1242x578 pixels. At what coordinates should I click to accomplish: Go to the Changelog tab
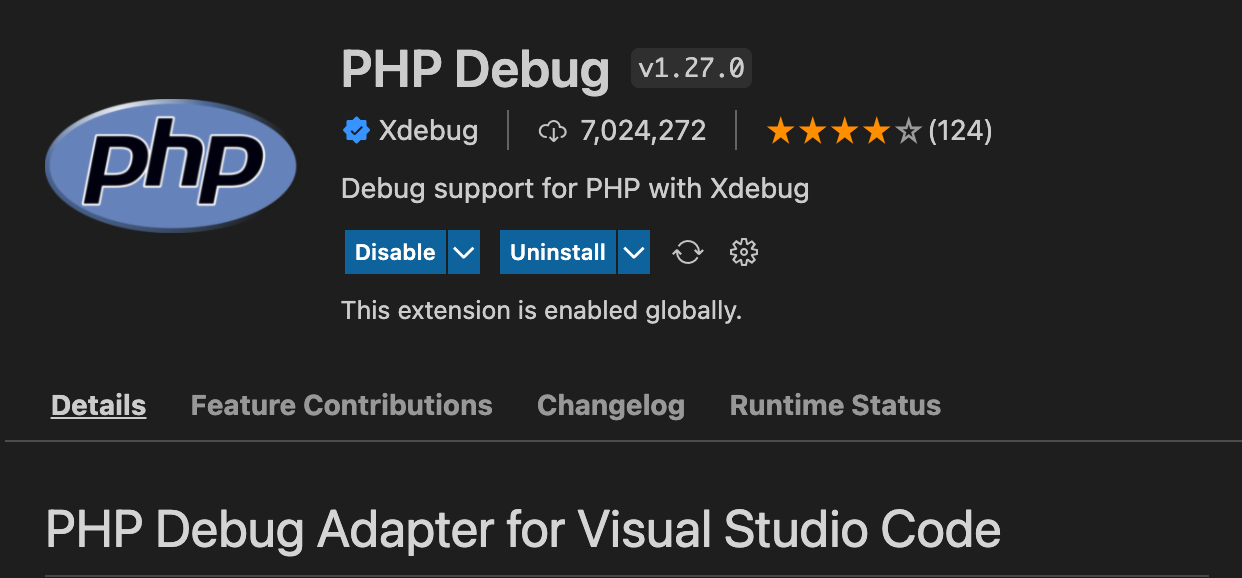click(x=610, y=405)
